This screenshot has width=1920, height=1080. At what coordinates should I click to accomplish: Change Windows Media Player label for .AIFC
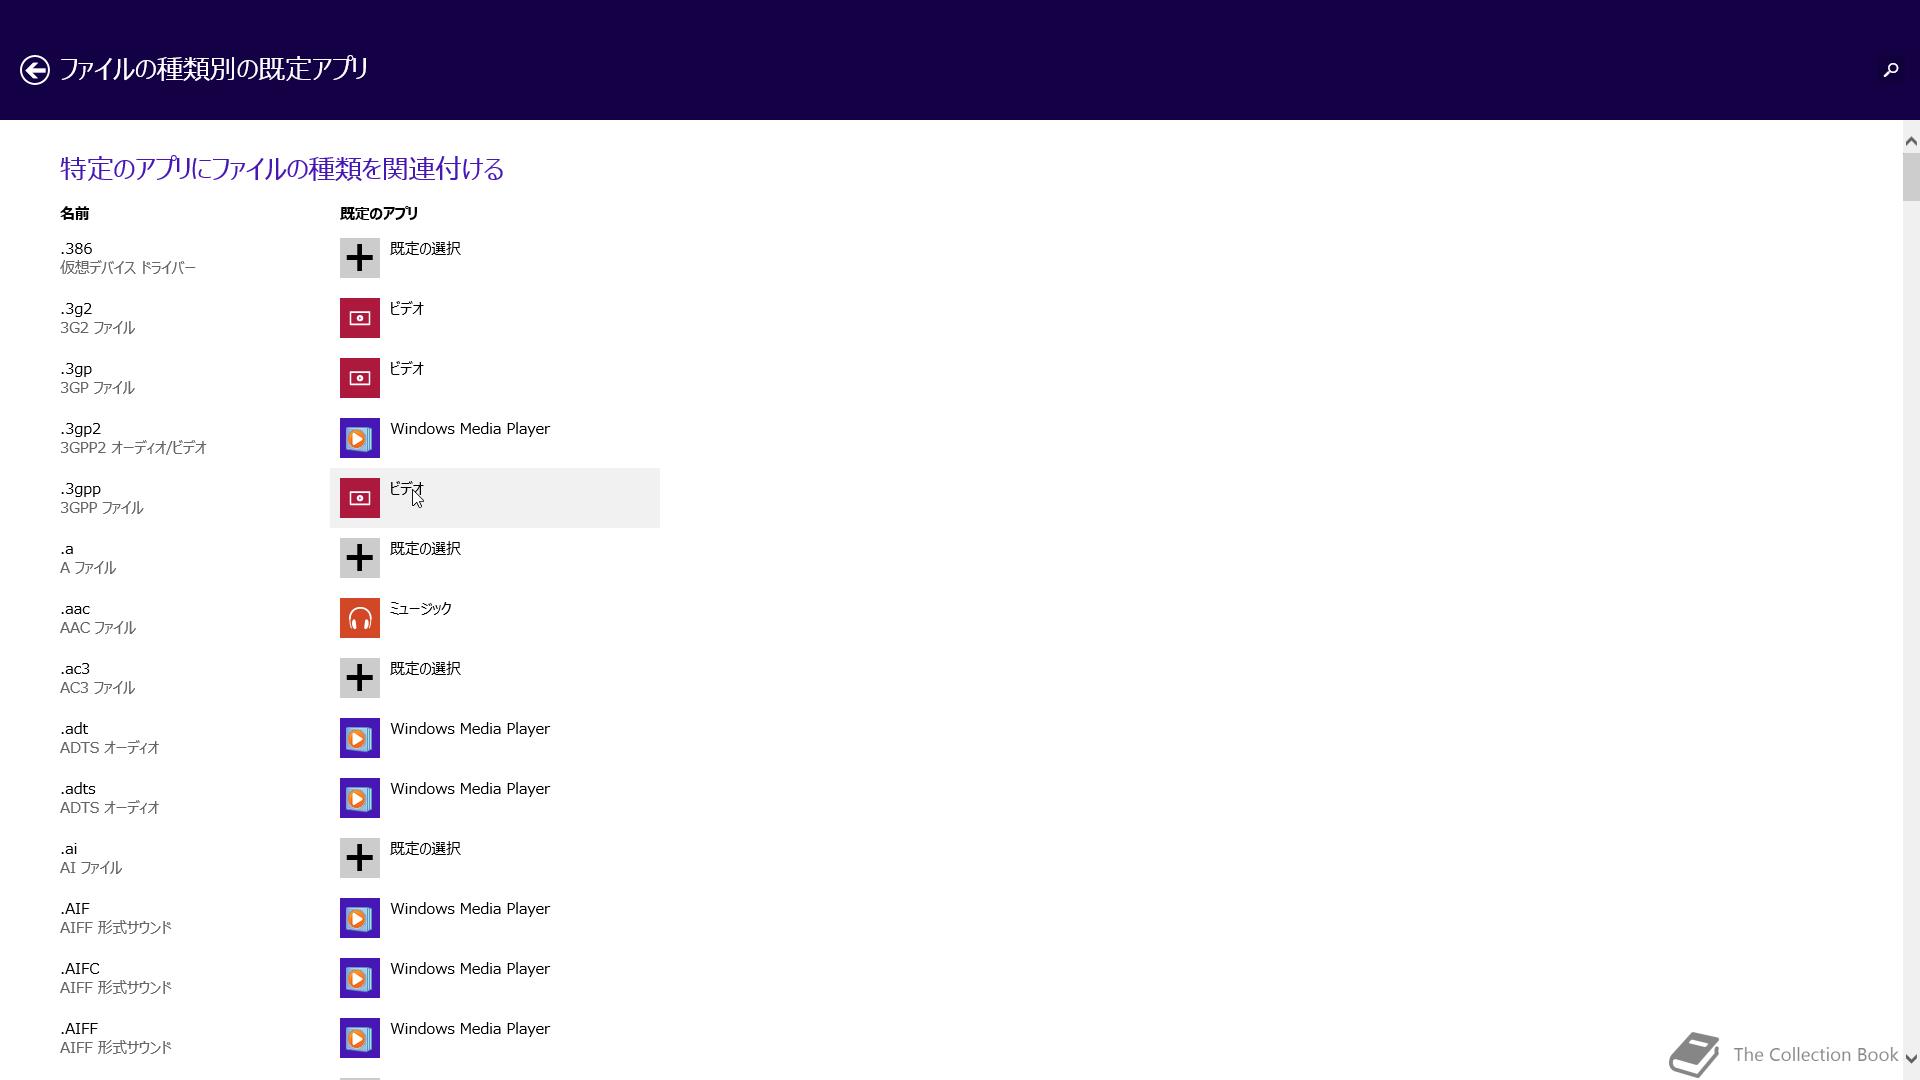[470, 968]
